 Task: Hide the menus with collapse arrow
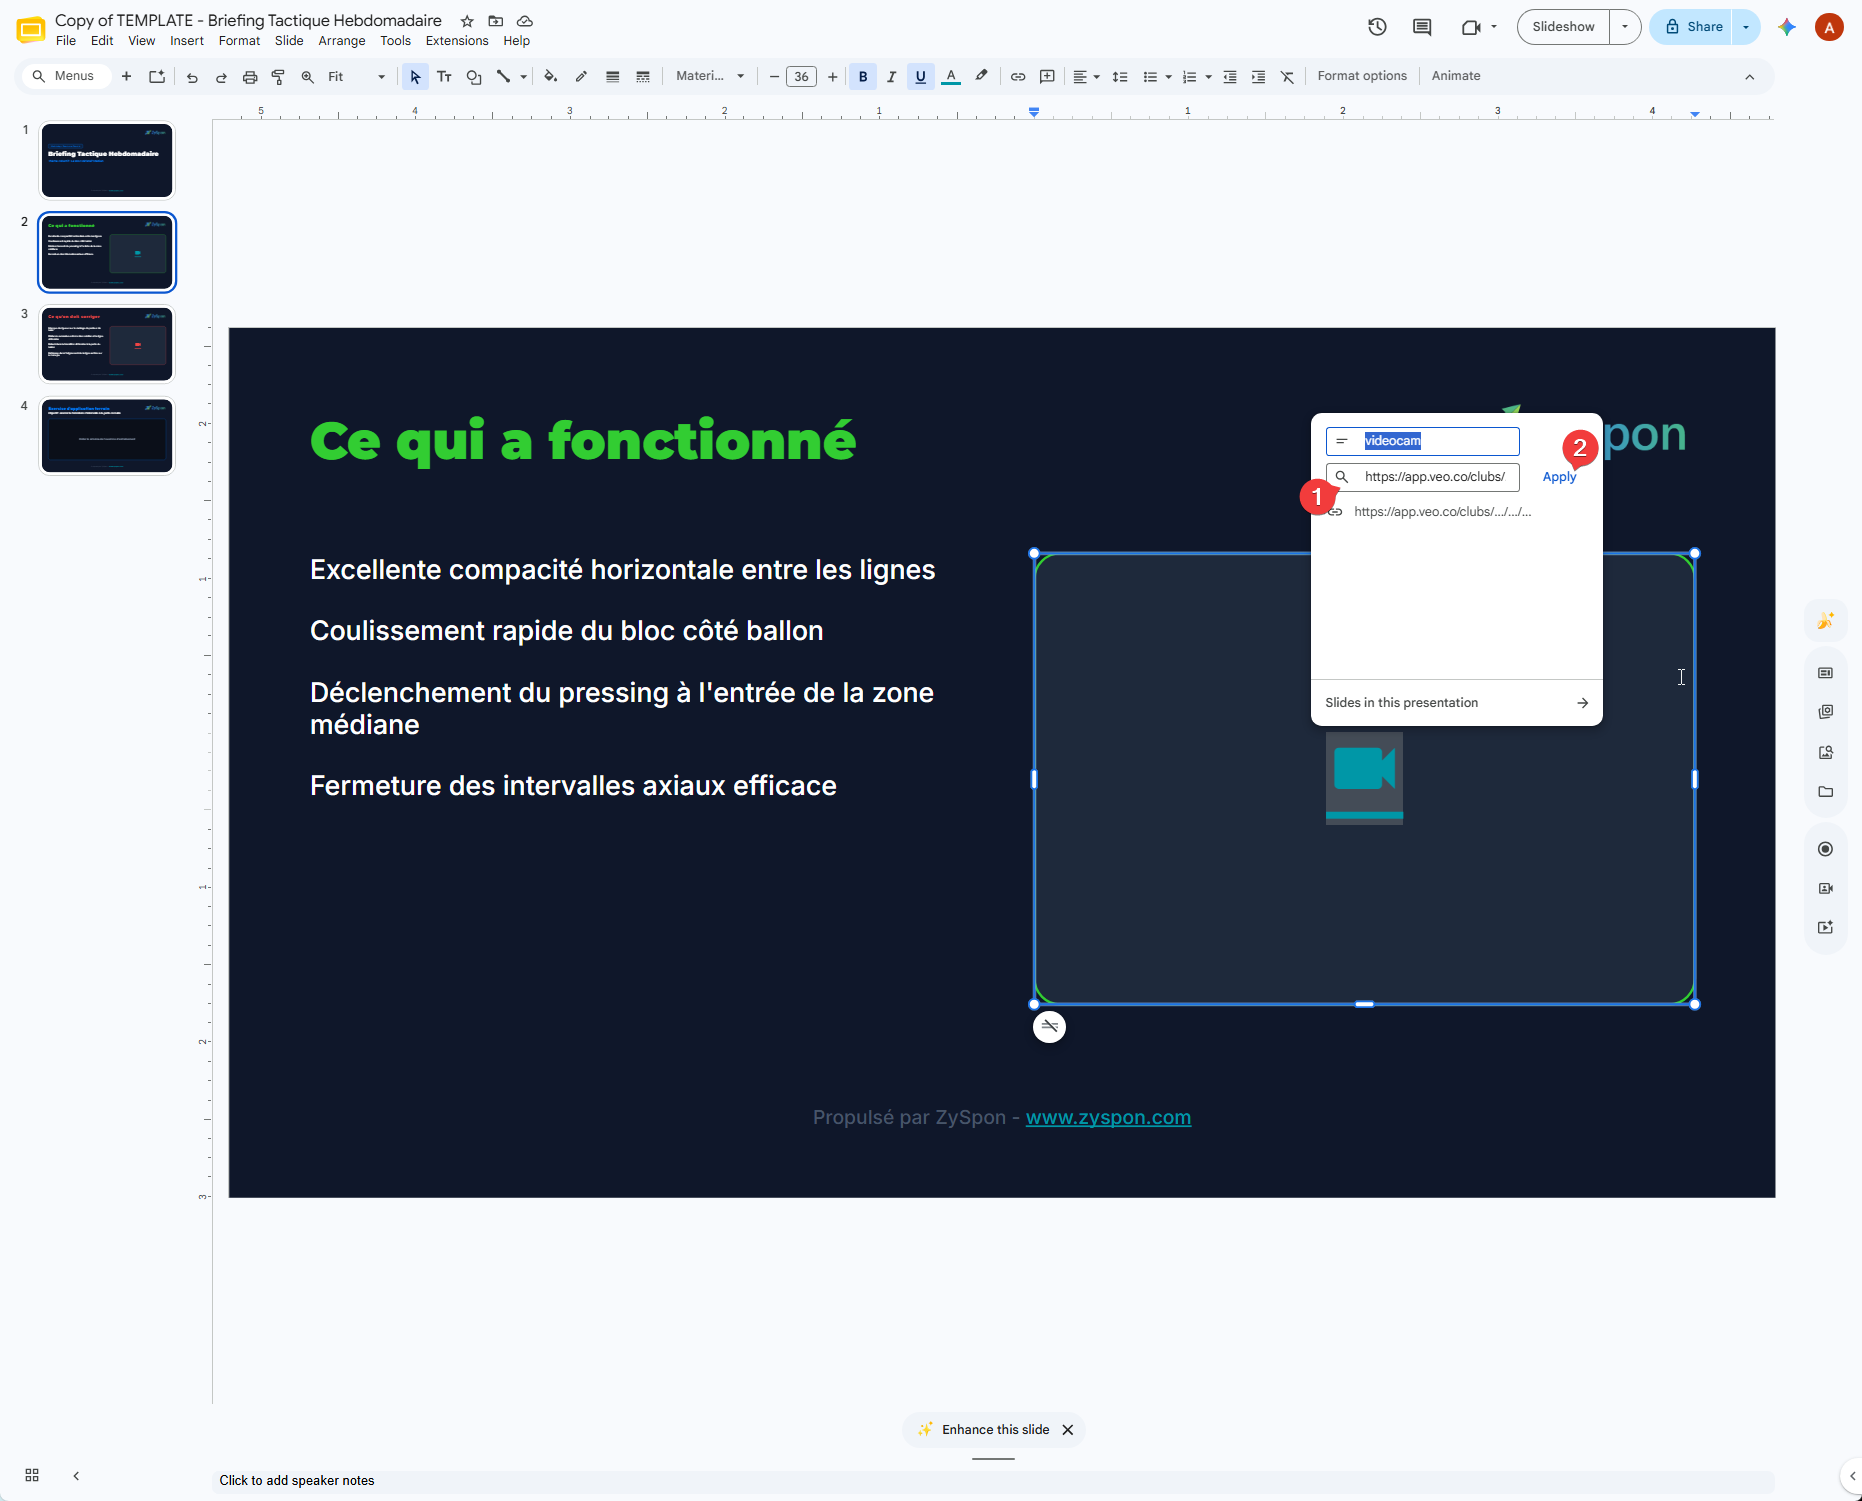(x=1749, y=77)
